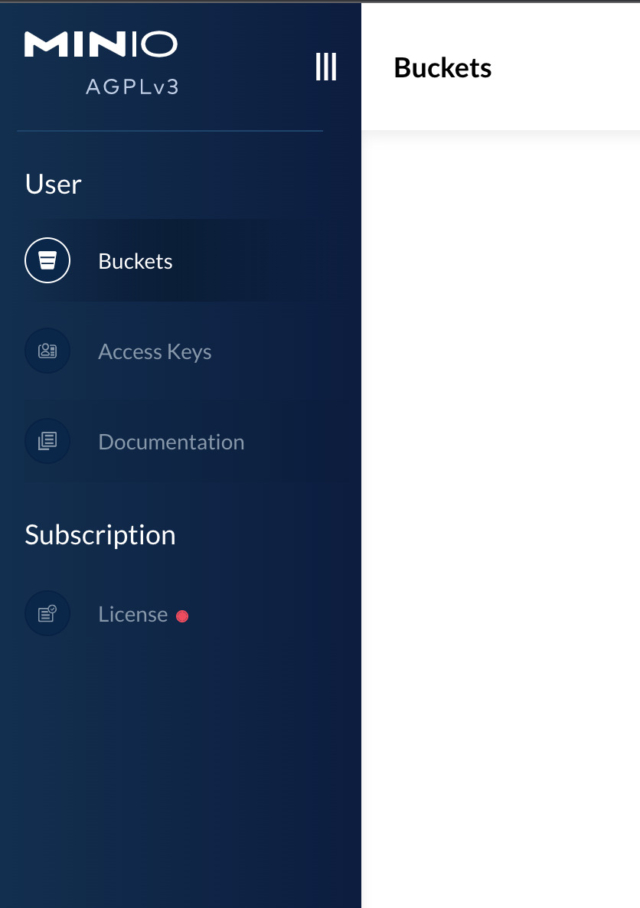The image size is (640, 908).
Task: Click the empty main content area
Action: (x=500, y=500)
